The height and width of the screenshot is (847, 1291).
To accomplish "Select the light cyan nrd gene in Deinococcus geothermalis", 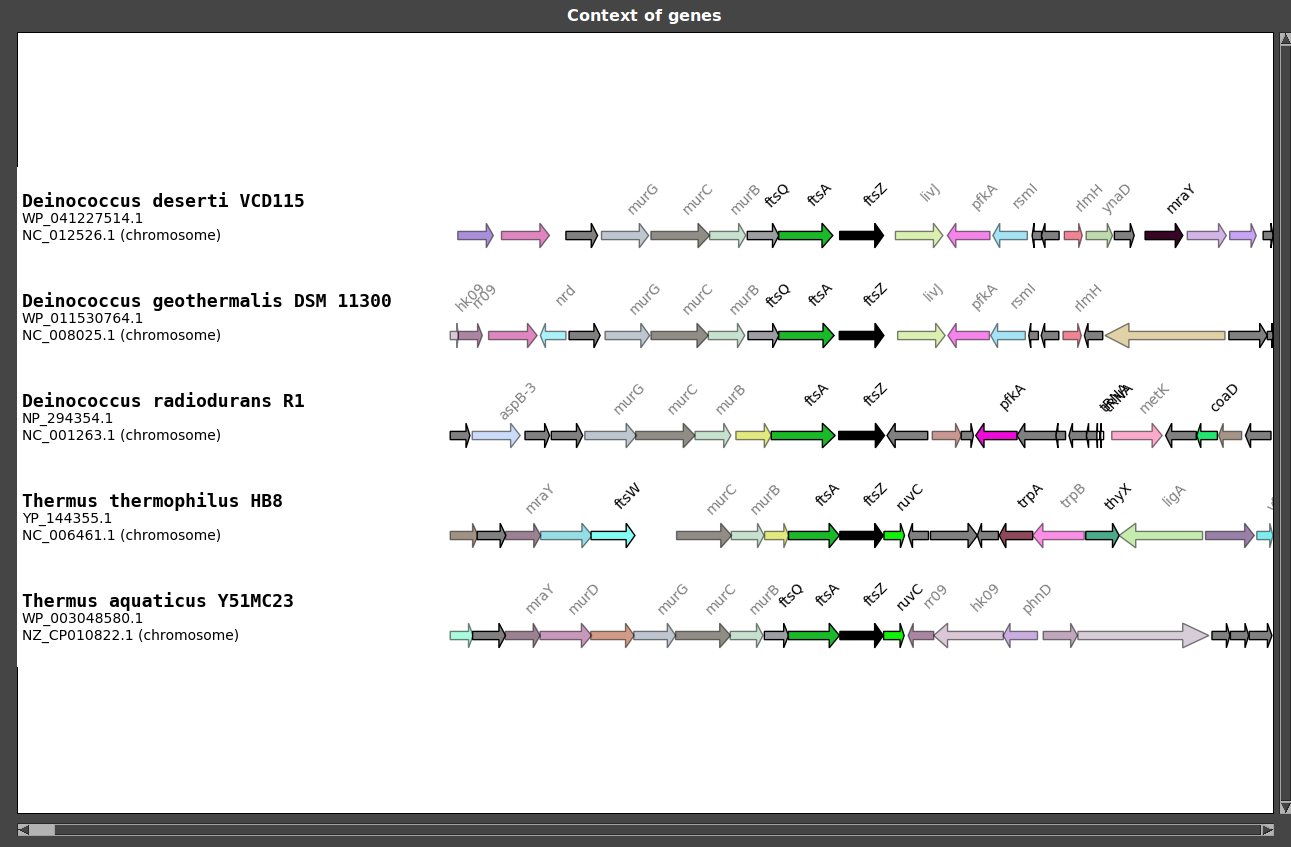I will [x=553, y=335].
